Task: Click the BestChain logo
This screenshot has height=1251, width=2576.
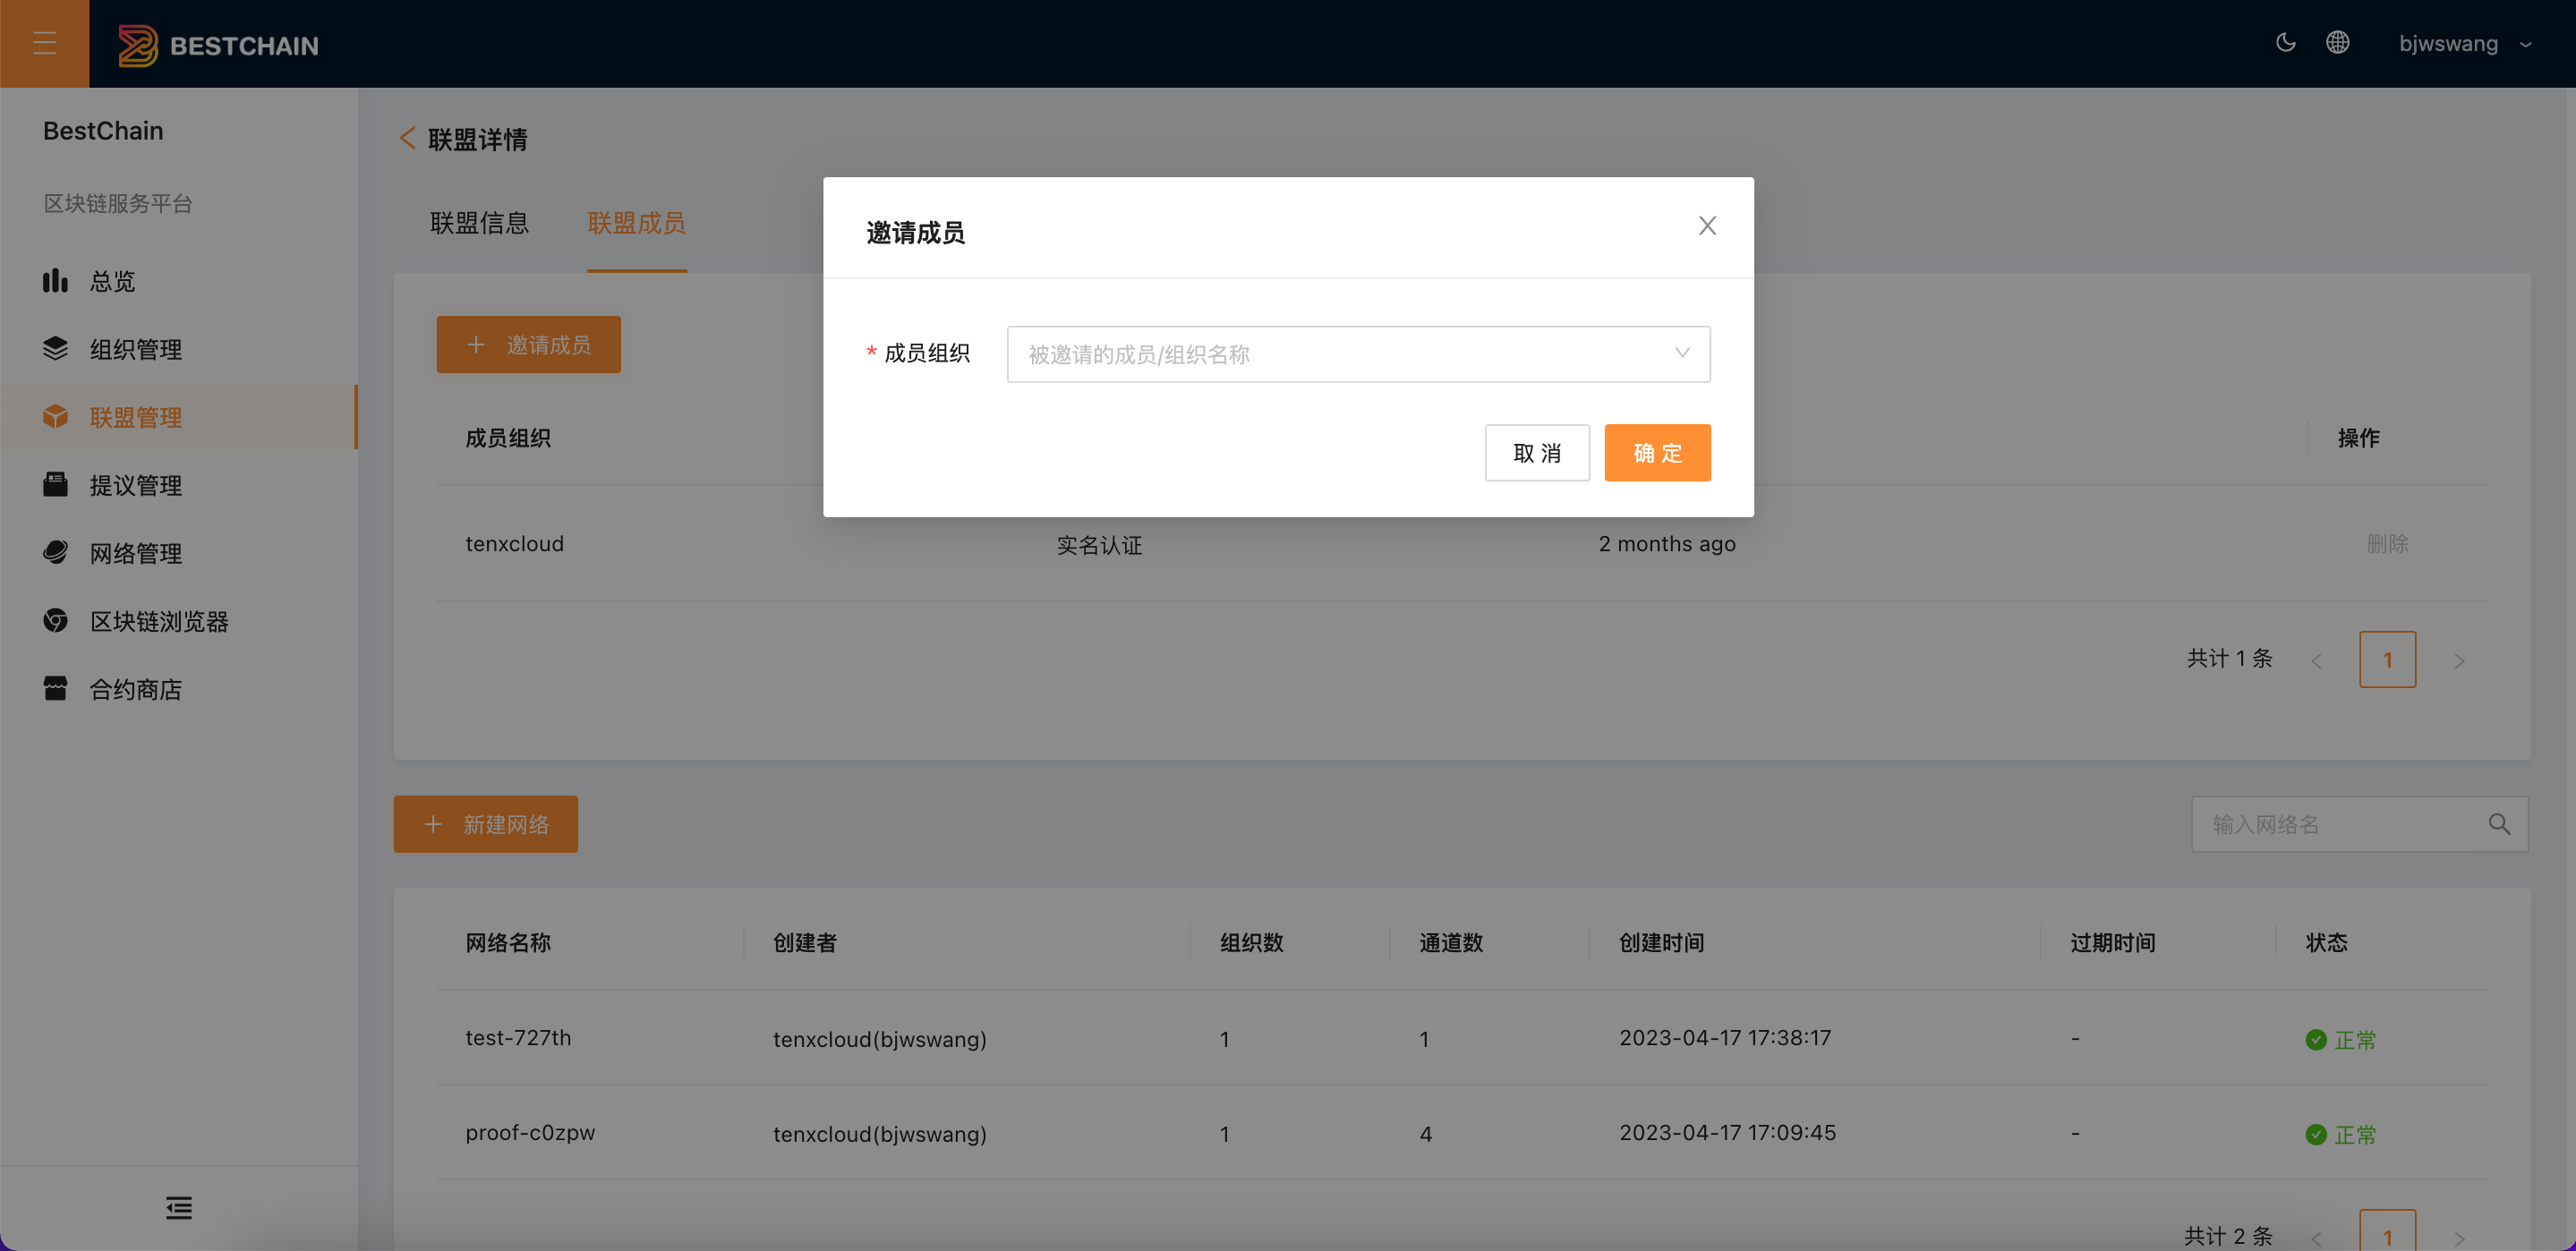Action: (x=219, y=45)
